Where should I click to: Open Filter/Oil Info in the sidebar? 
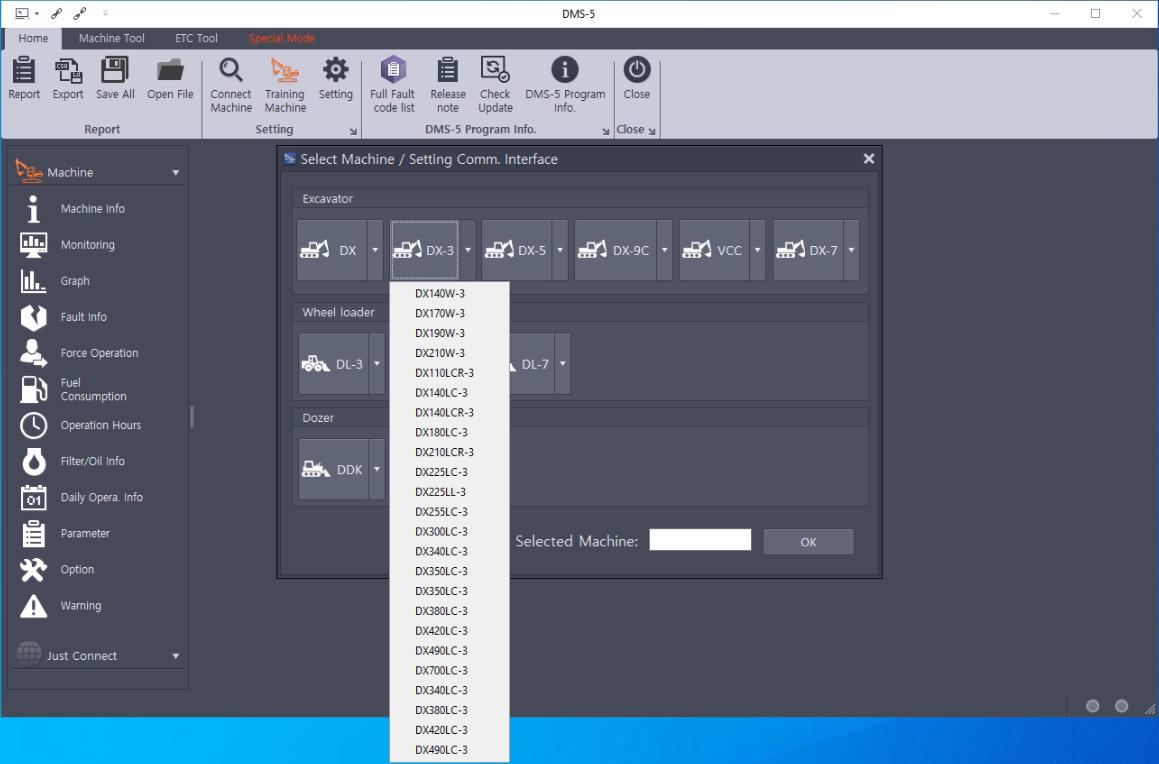pyautogui.click(x=91, y=461)
